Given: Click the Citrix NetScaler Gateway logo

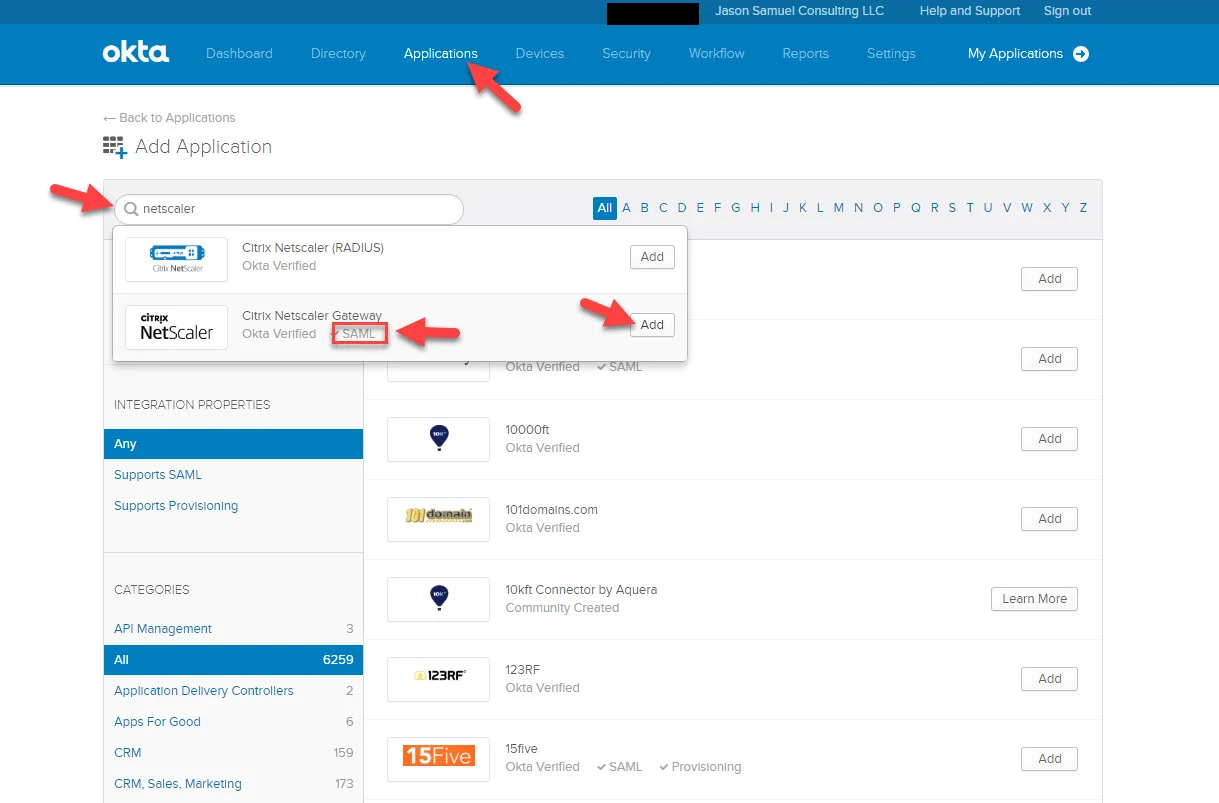Looking at the screenshot, I should click(x=176, y=326).
